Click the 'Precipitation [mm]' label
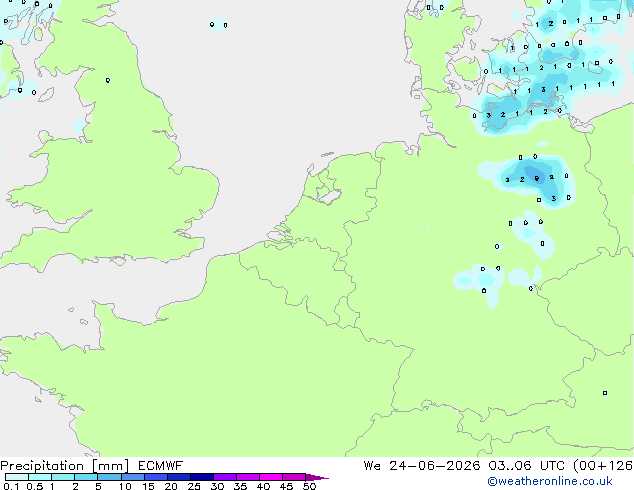Image resolution: width=634 pixels, height=490 pixels. tap(64, 466)
